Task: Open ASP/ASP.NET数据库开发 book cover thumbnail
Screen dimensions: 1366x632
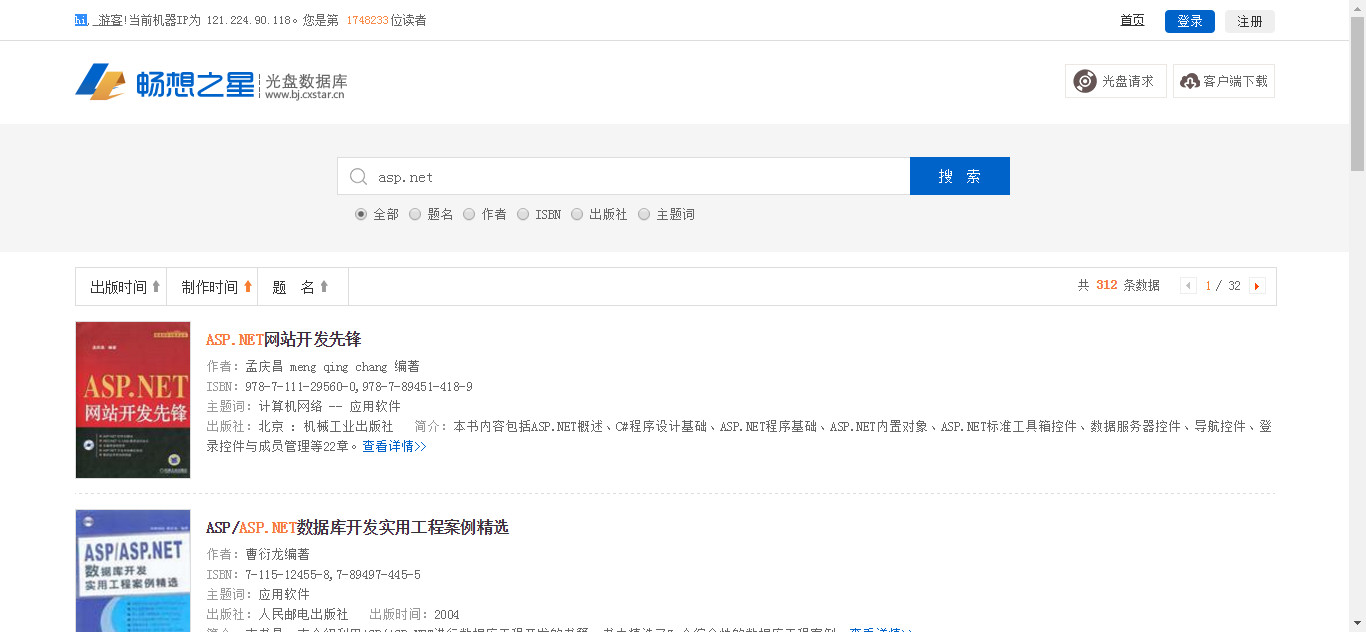Action: (x=133, y=571)
